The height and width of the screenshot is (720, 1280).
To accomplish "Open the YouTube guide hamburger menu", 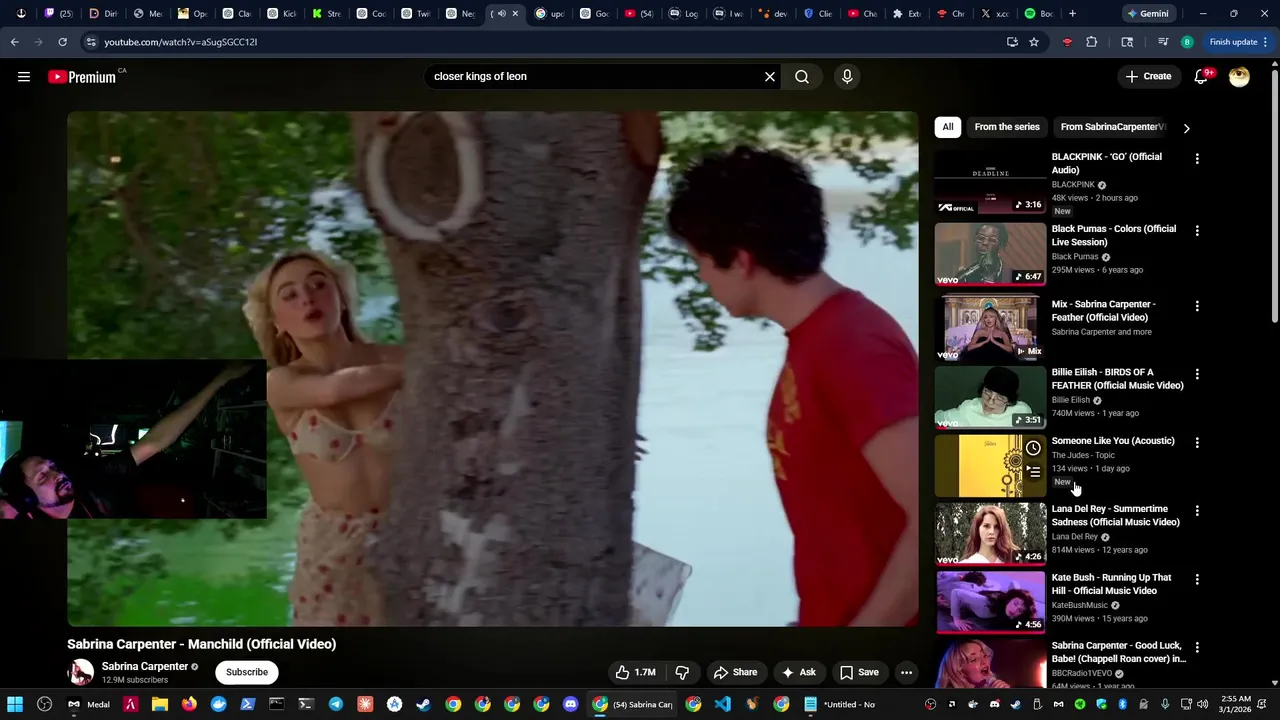I will point(24,76).
